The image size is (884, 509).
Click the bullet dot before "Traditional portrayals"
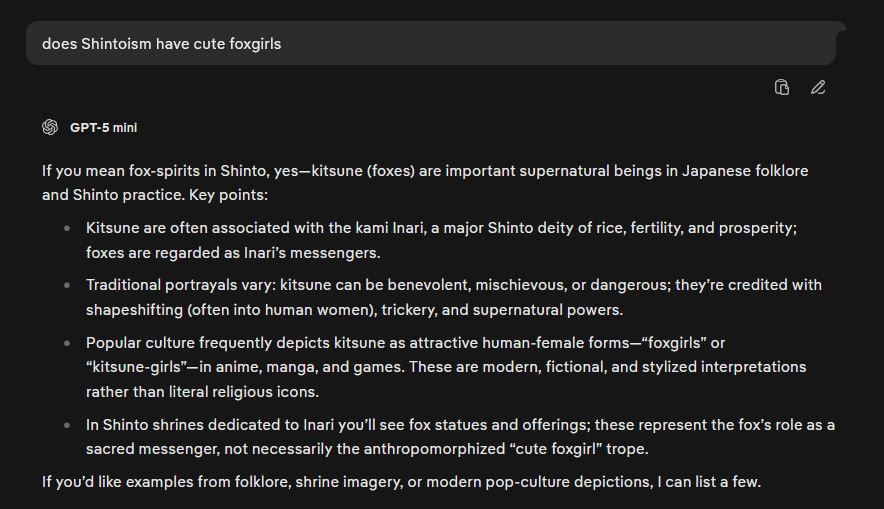pos(67,285)
